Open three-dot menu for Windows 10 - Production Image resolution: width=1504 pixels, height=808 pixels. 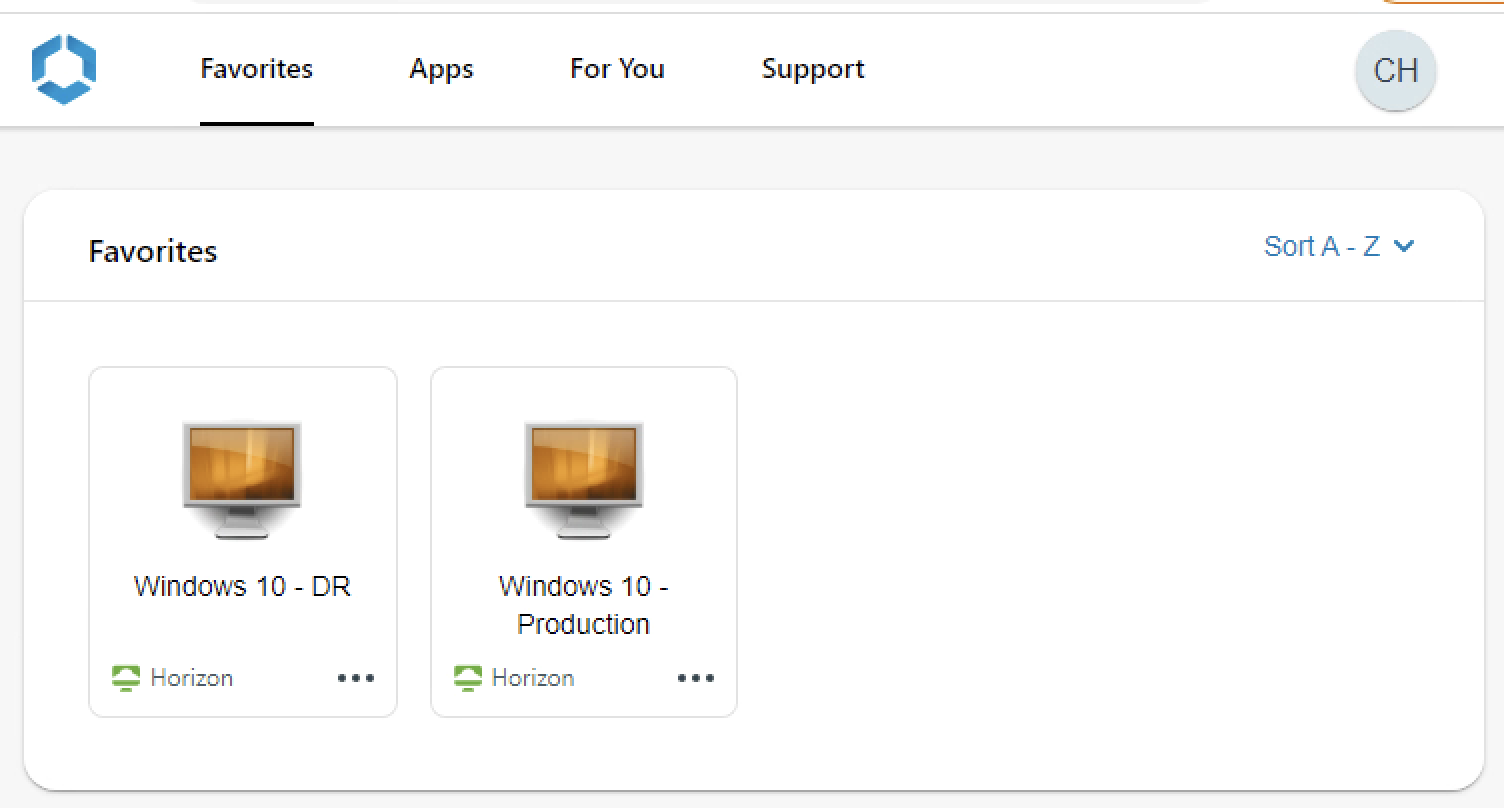[x=696, y=678]
